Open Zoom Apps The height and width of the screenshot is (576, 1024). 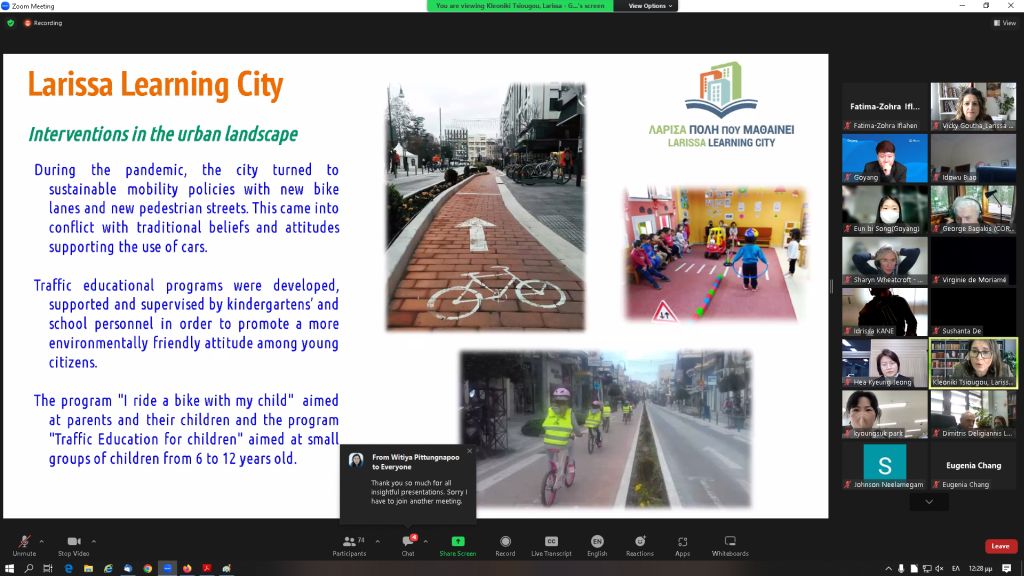tap(682, 542)
